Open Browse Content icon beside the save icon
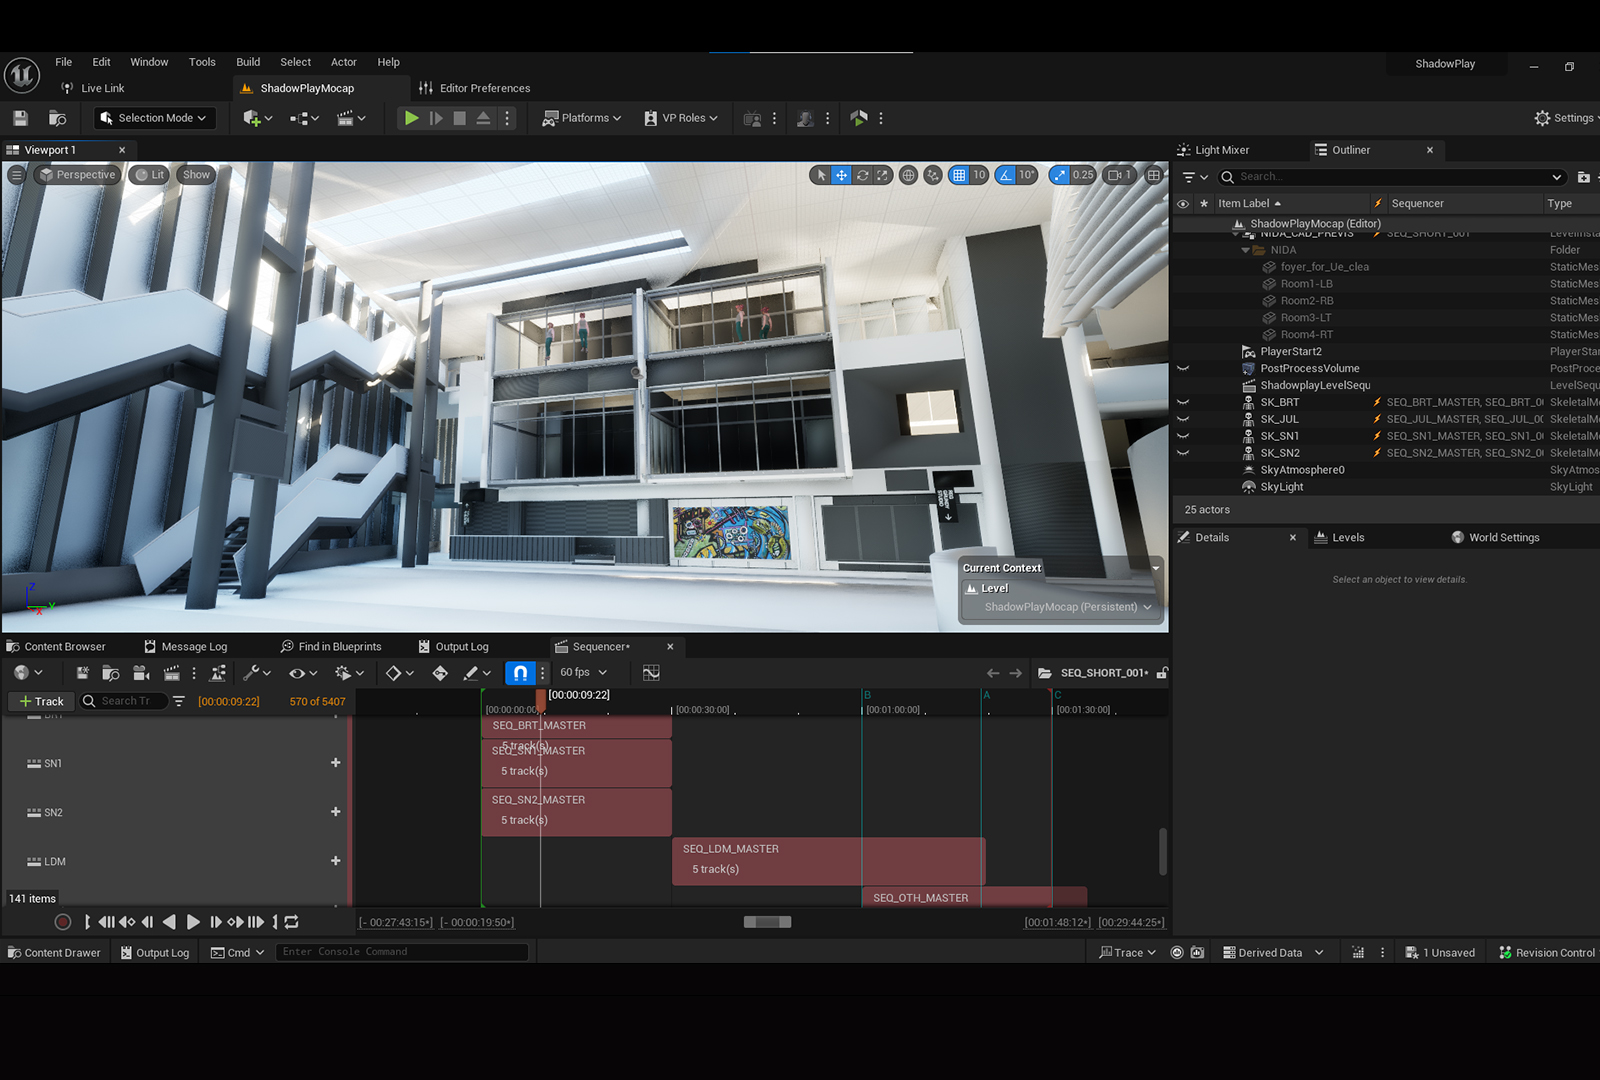This screenshot has height=1080, width=1600. coord(57,118)
